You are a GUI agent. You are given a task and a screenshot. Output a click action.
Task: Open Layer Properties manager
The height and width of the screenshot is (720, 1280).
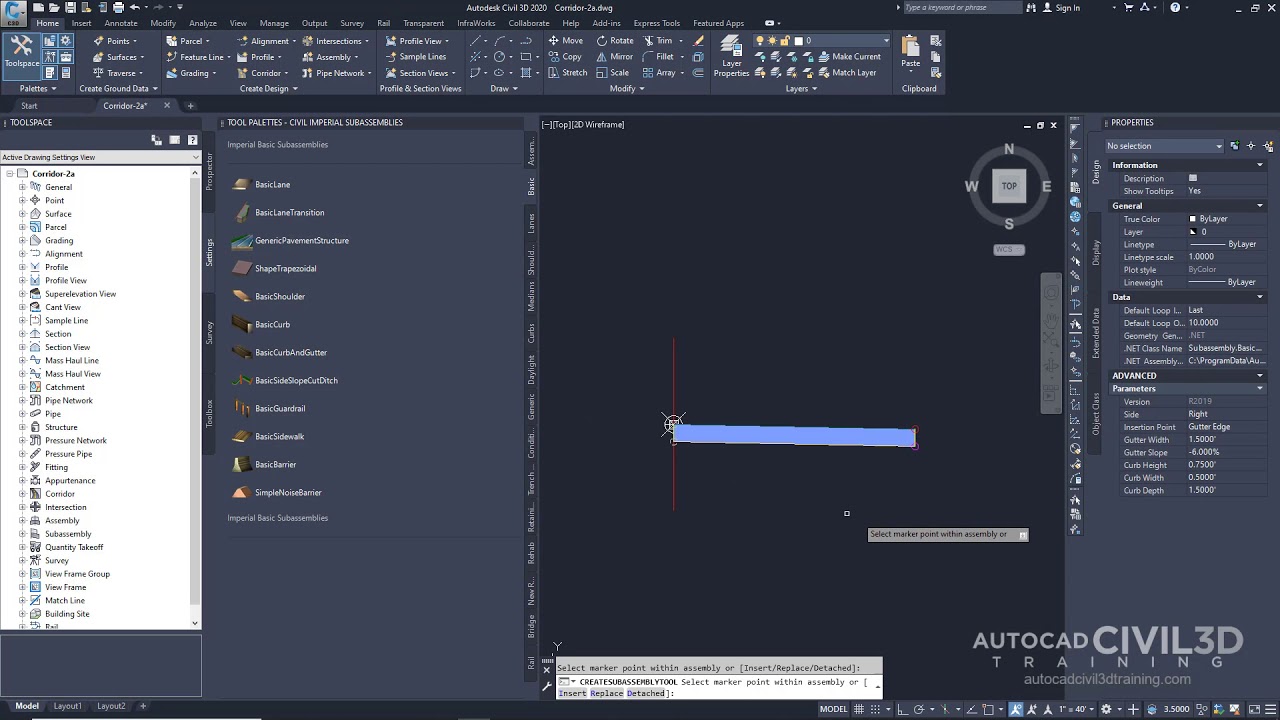[731, 56]
